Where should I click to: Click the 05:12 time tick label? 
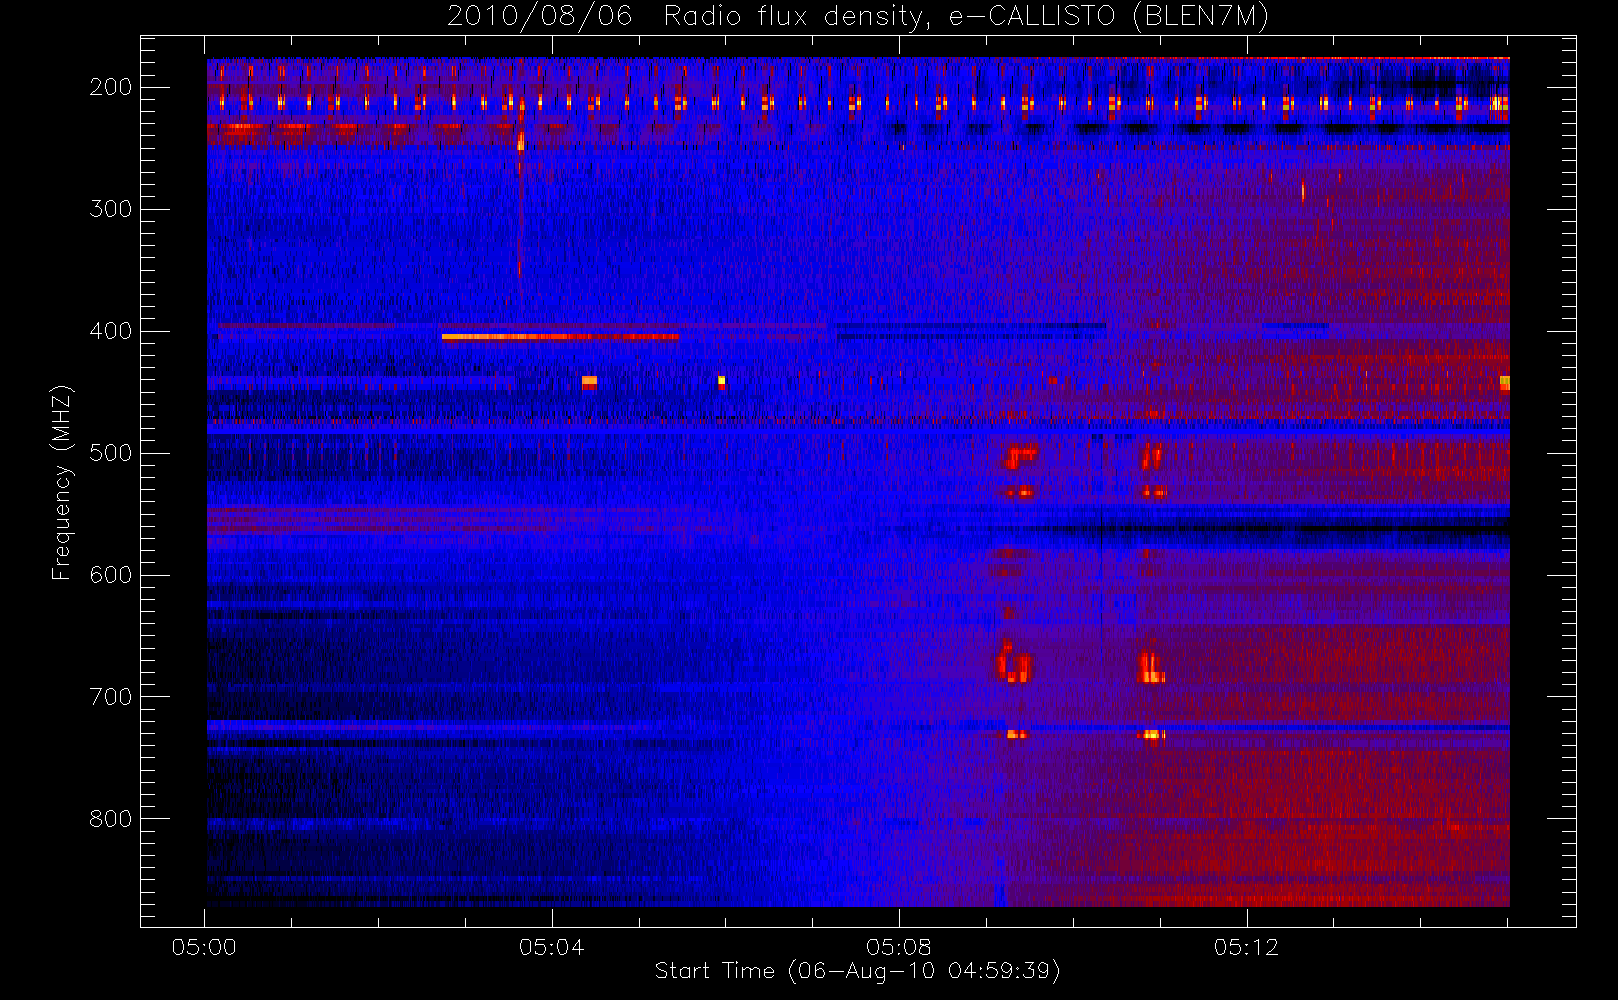(1246, 947)
